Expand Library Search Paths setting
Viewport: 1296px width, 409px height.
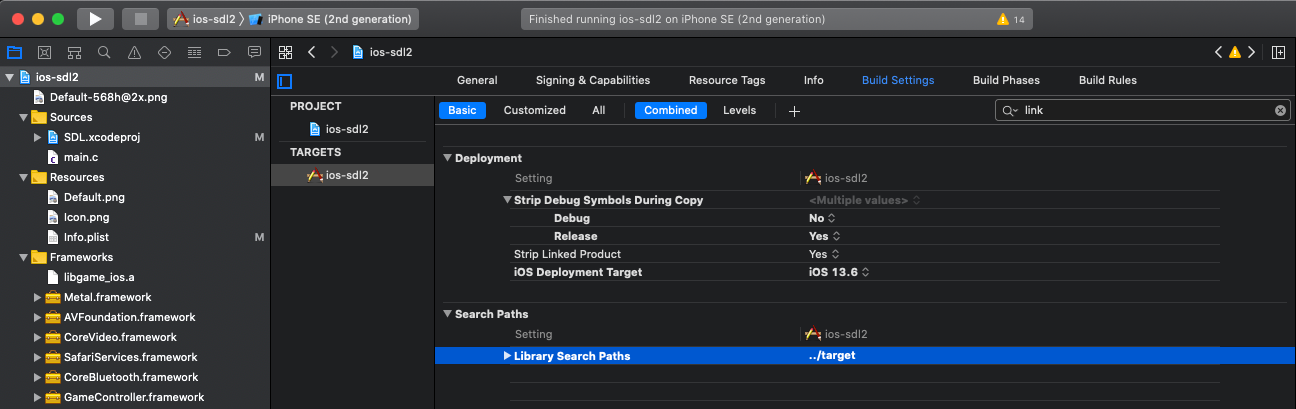(x=507, y=356)
